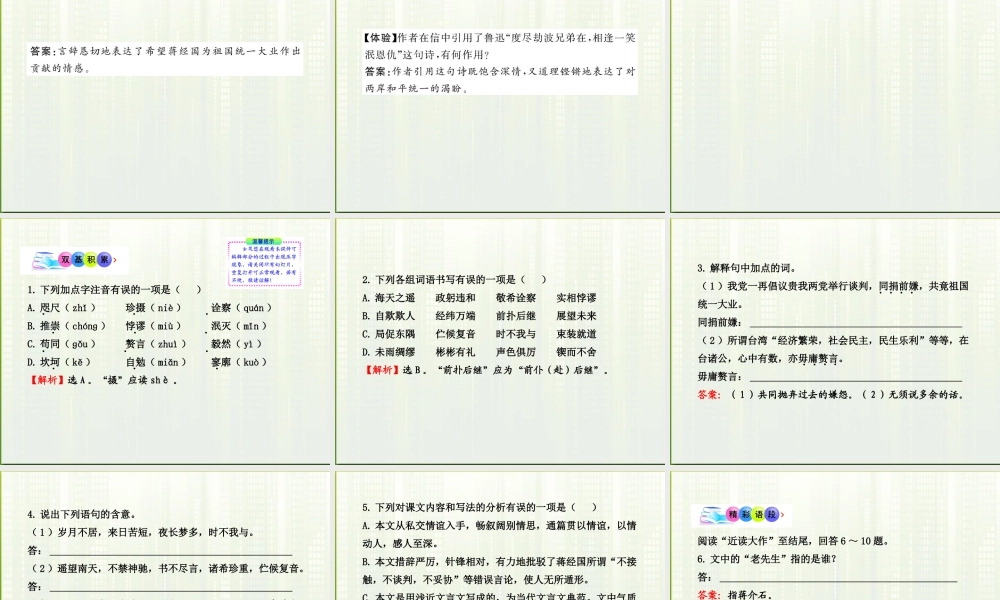This screenshot has height=600, width=1000.
Task: Click the sentence (1) 岁月不居，来日苦短
Action: coord(141,532)
